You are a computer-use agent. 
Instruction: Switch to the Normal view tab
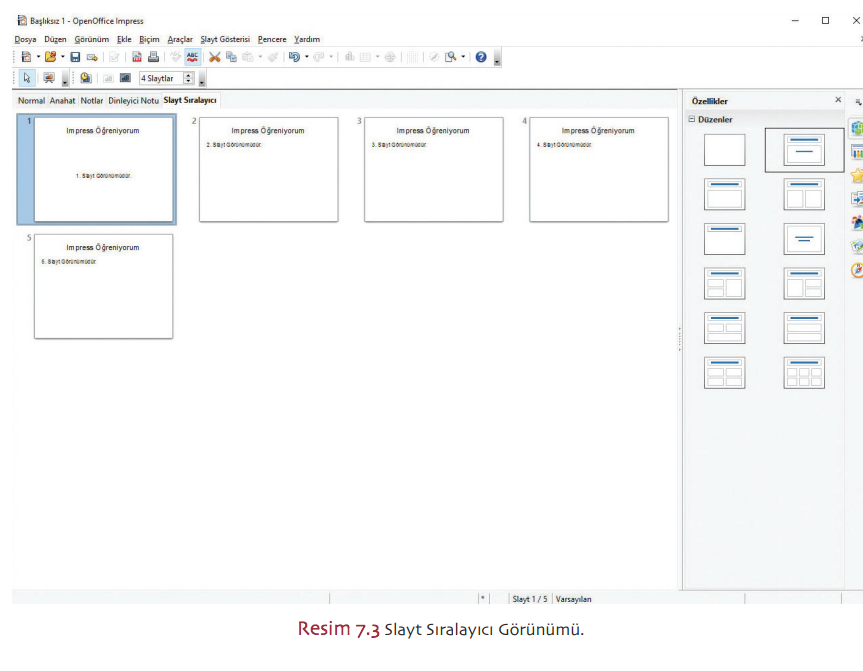tap(31, 100)
